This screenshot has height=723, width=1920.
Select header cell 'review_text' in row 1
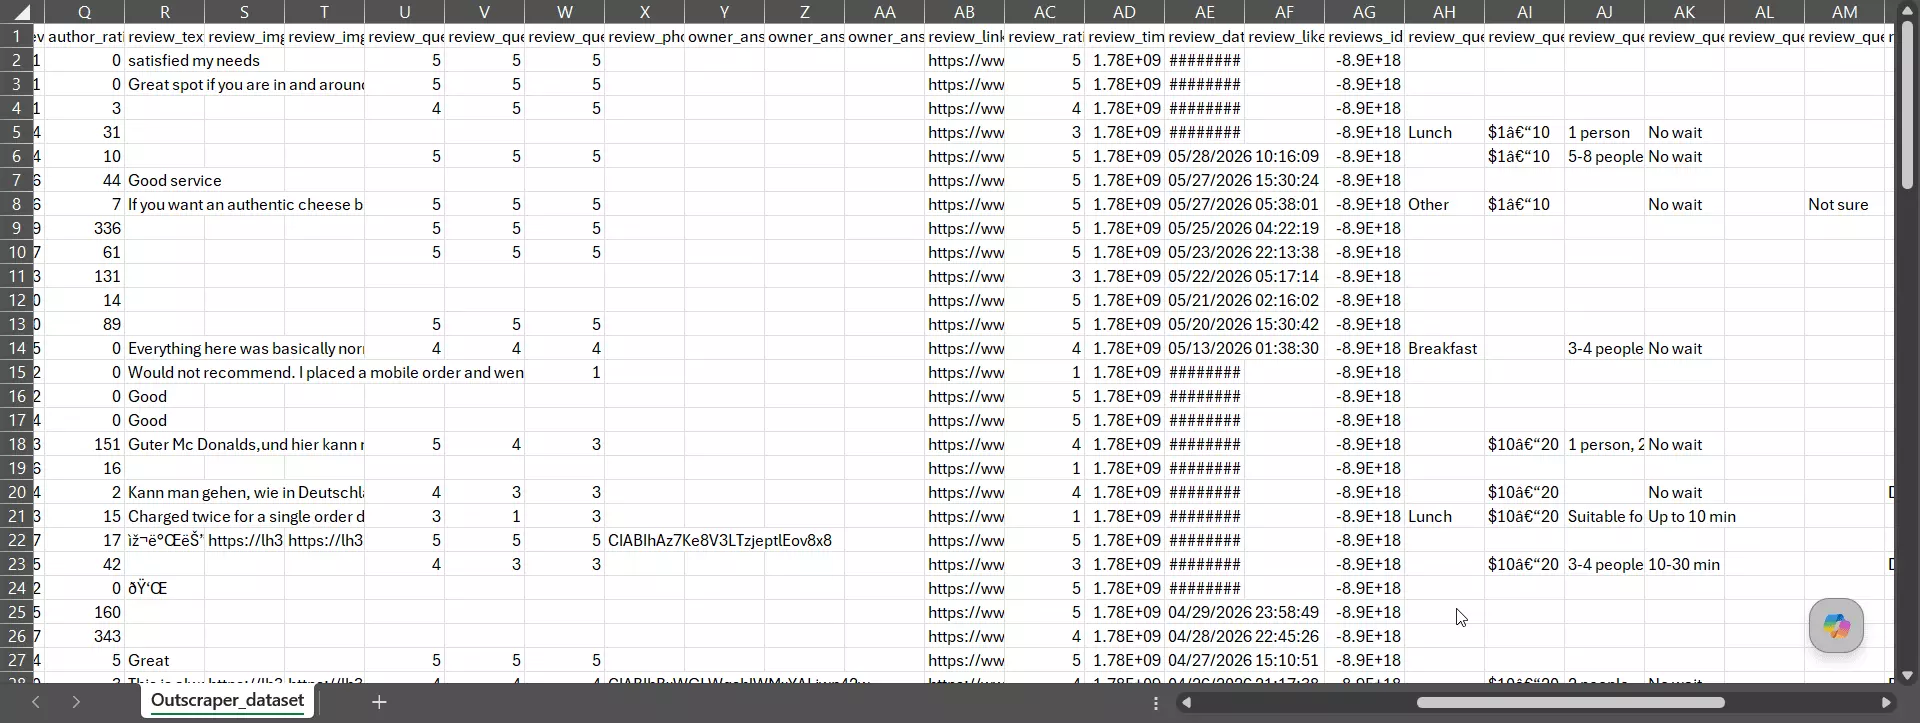[165, 36]
